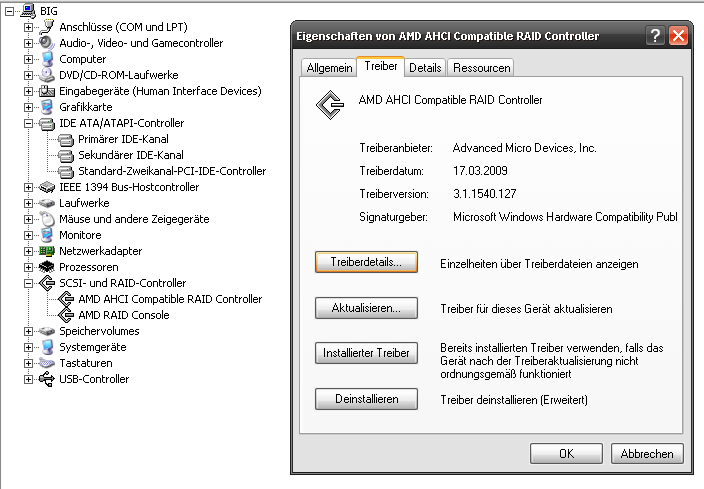Click the Deinstallieren button
Viewport: 704px width, 489px height.
point(366,399)
